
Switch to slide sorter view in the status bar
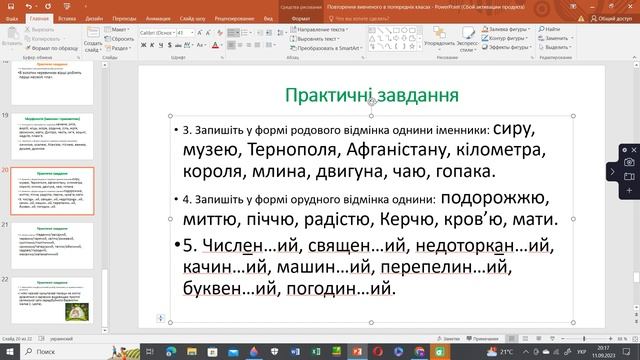pyautogui.click(x=525, y=339)
